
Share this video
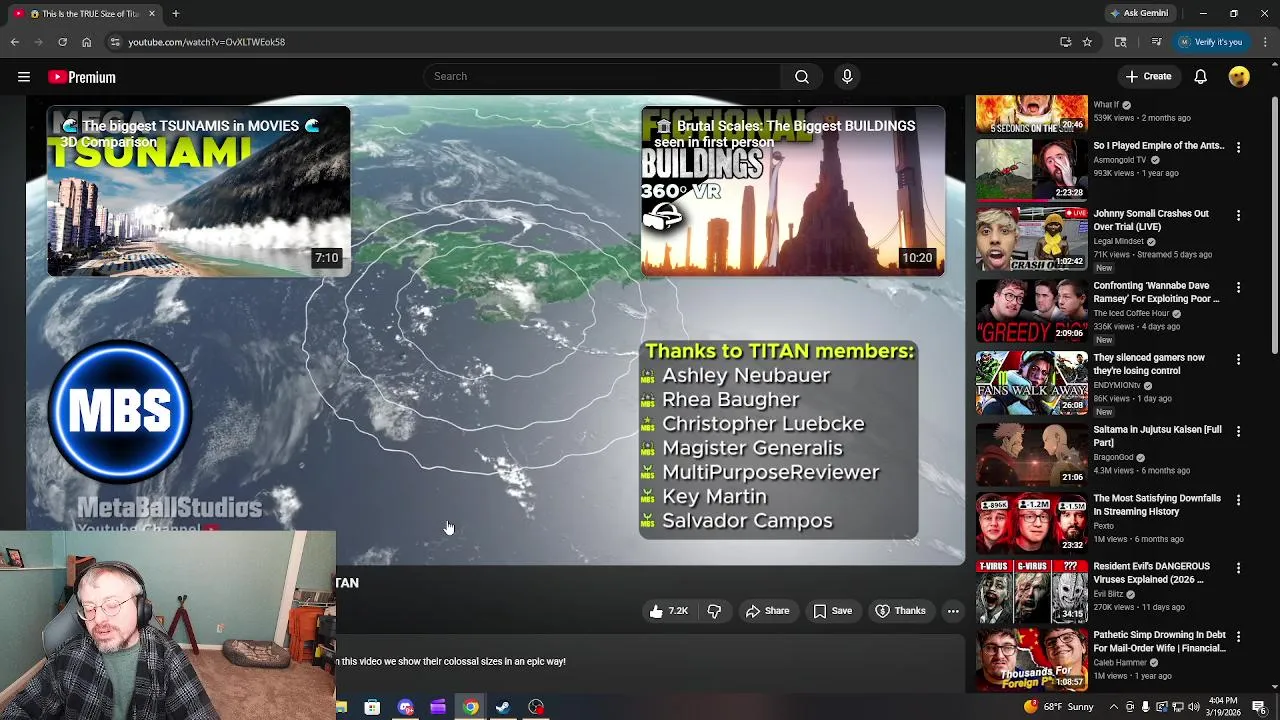[x=767, y=611]
